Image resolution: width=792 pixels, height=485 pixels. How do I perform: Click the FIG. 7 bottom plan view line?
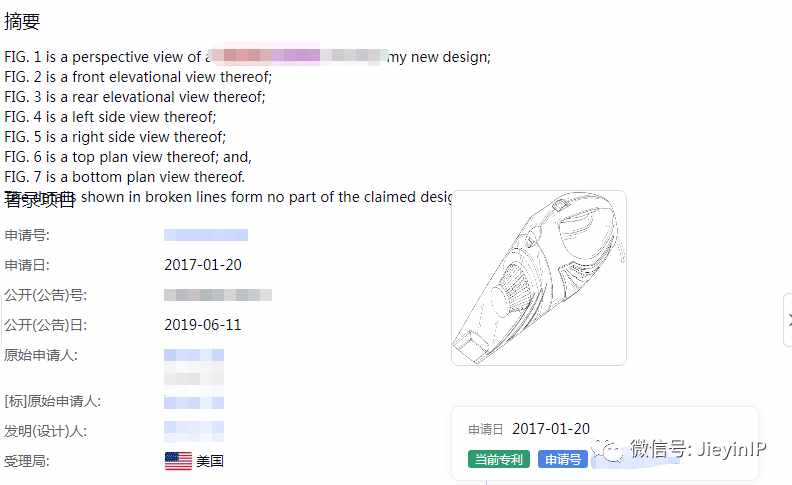pyautogui.click(x=124, y=177)
